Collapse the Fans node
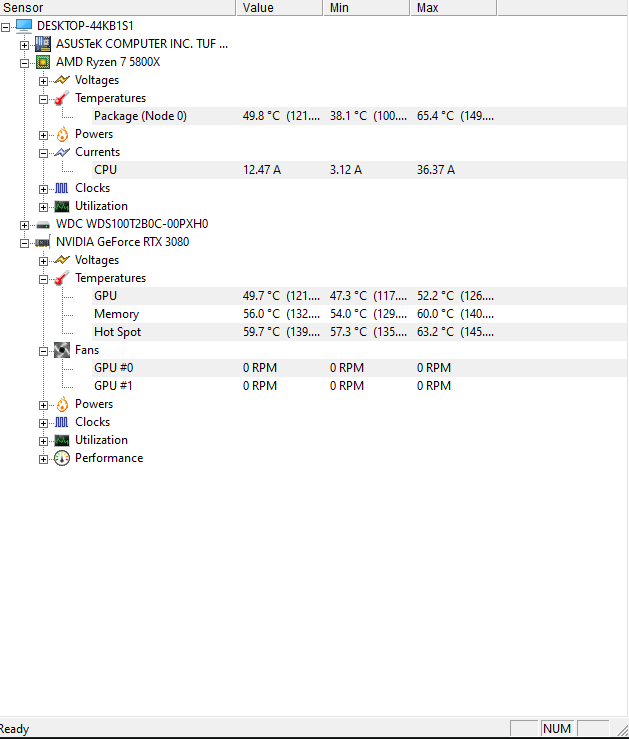This screenshot has width=629, height=739. pyautogui.click(x=43, y=351)
